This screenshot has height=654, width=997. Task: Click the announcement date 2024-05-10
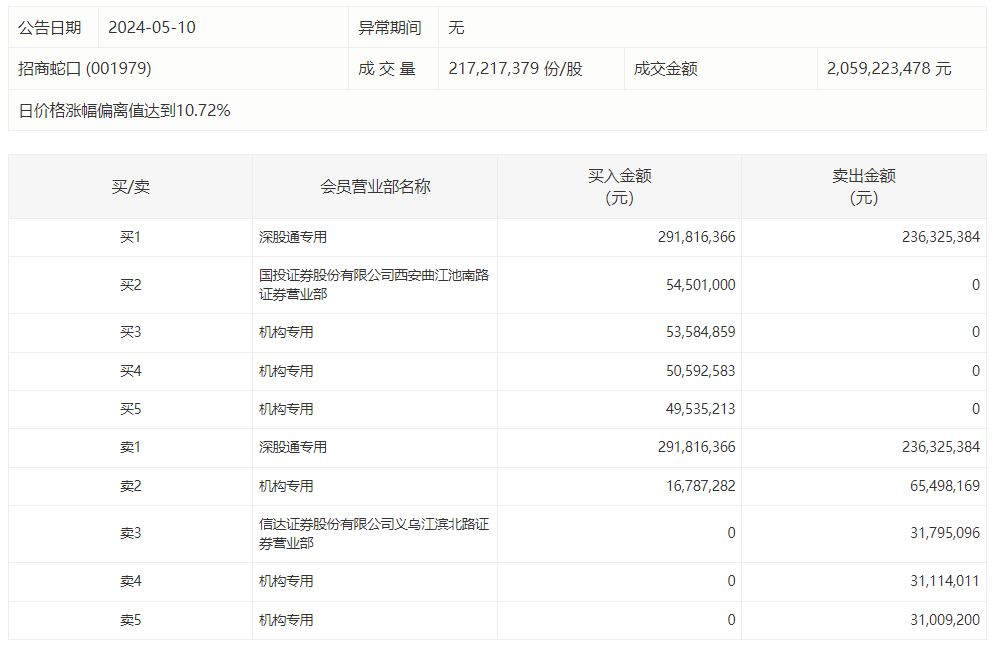(x=151, y=27)
